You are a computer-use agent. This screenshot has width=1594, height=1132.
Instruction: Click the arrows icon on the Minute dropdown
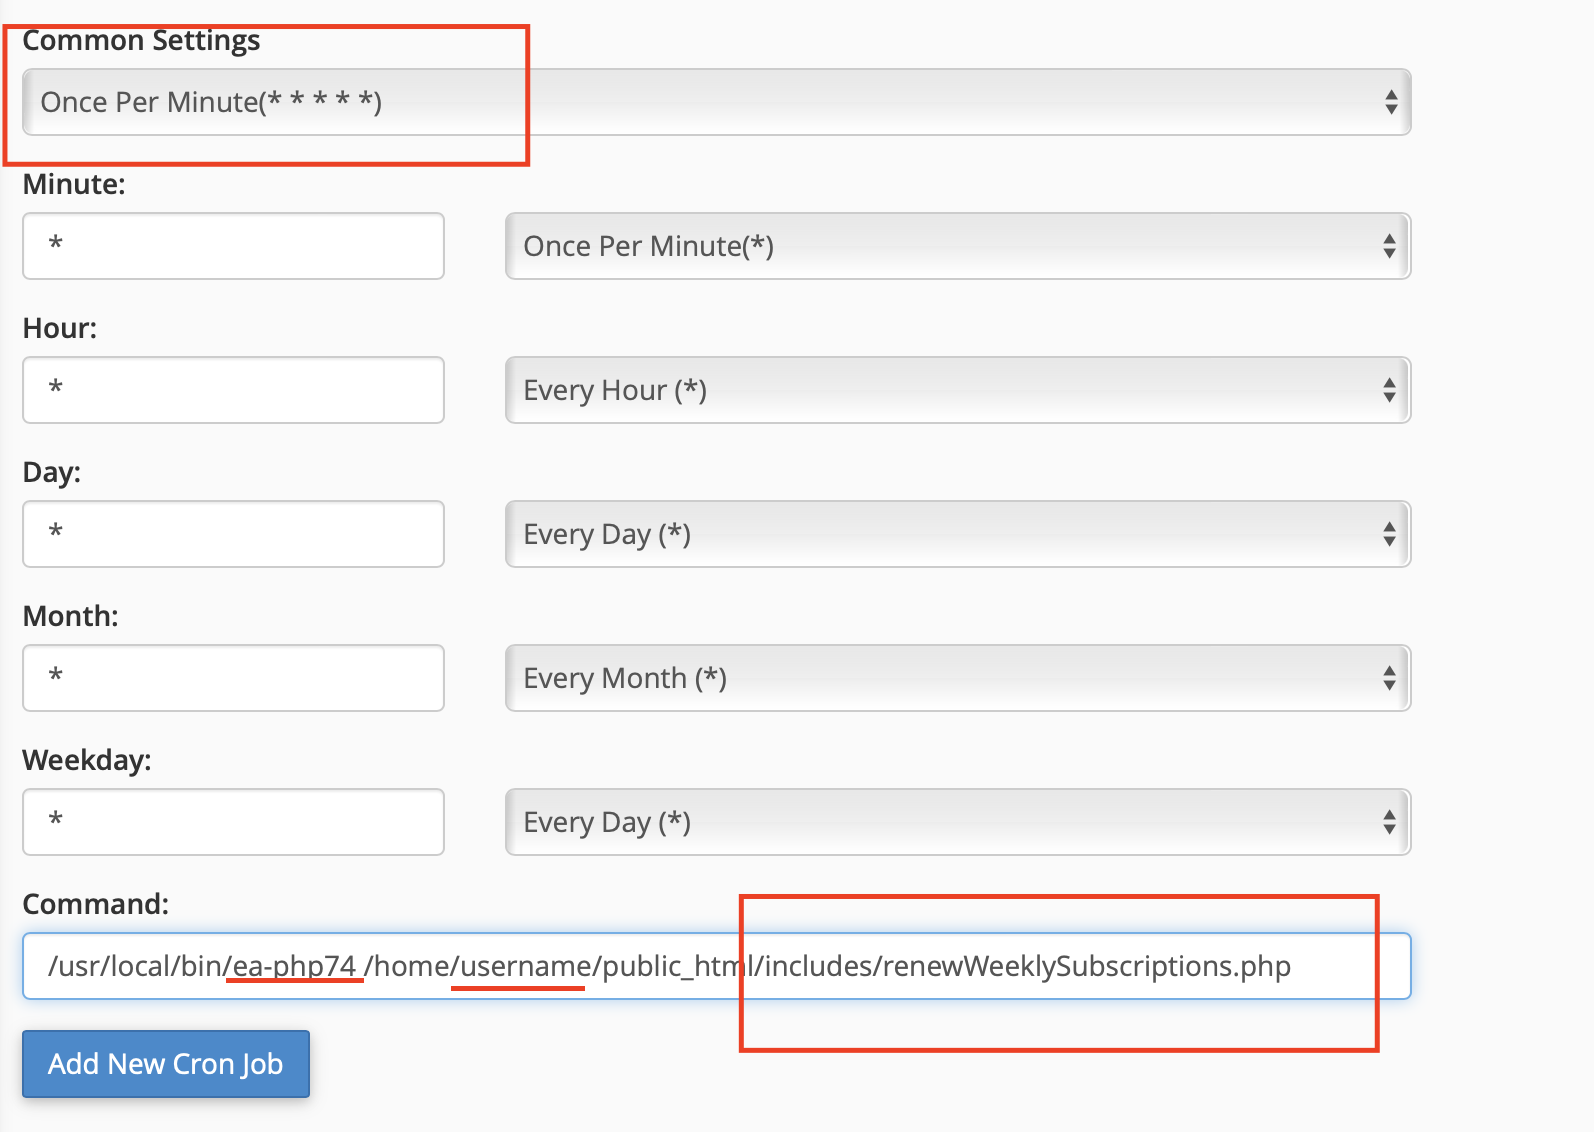point(1388,246)
